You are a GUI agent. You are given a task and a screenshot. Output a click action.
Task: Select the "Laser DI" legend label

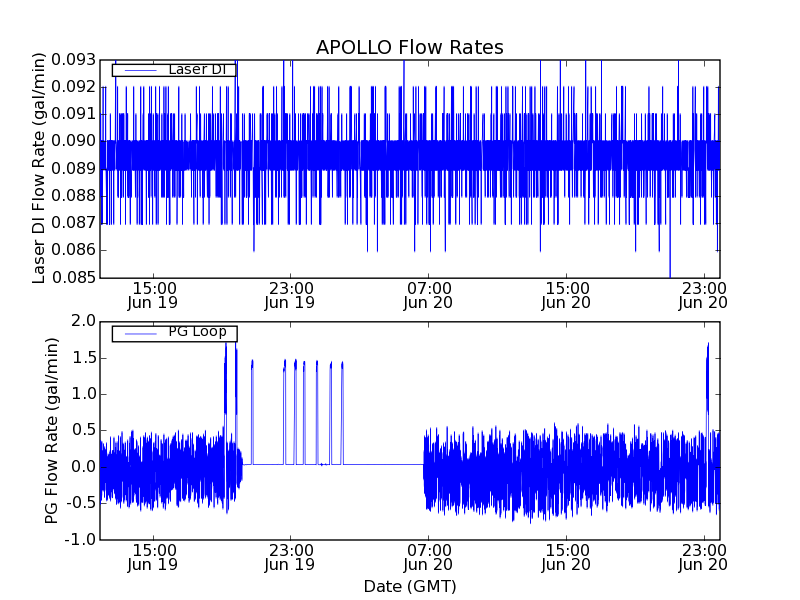[200, 69]
